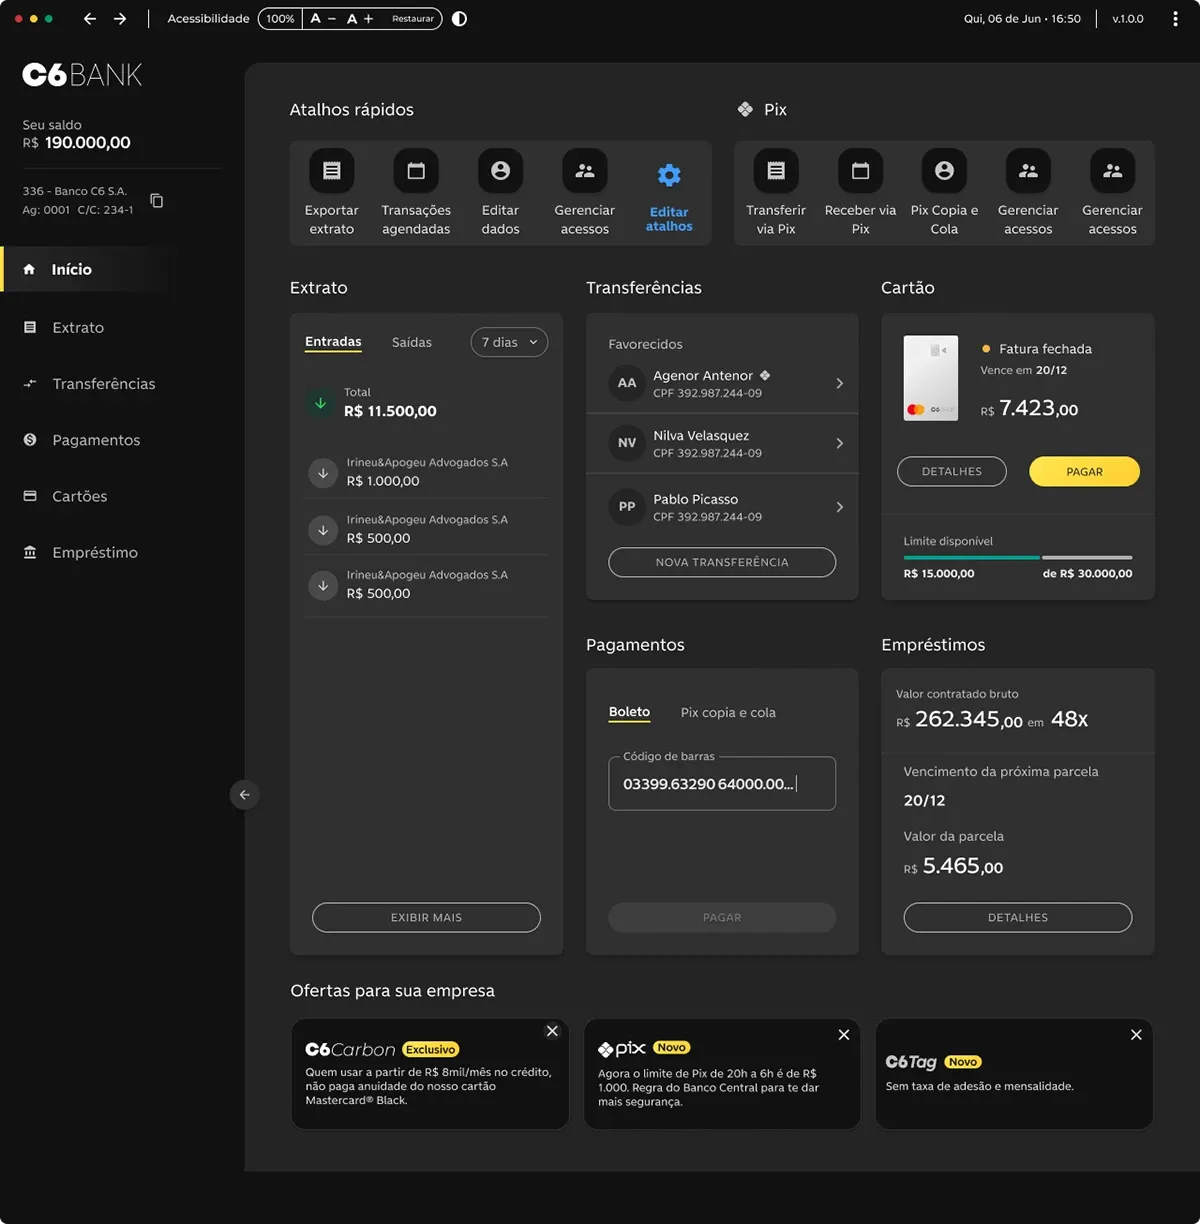Click the NV avatar of Nilva Velasquez
The height and width of the screenshot is (1224, 1200).
(627, 443)
